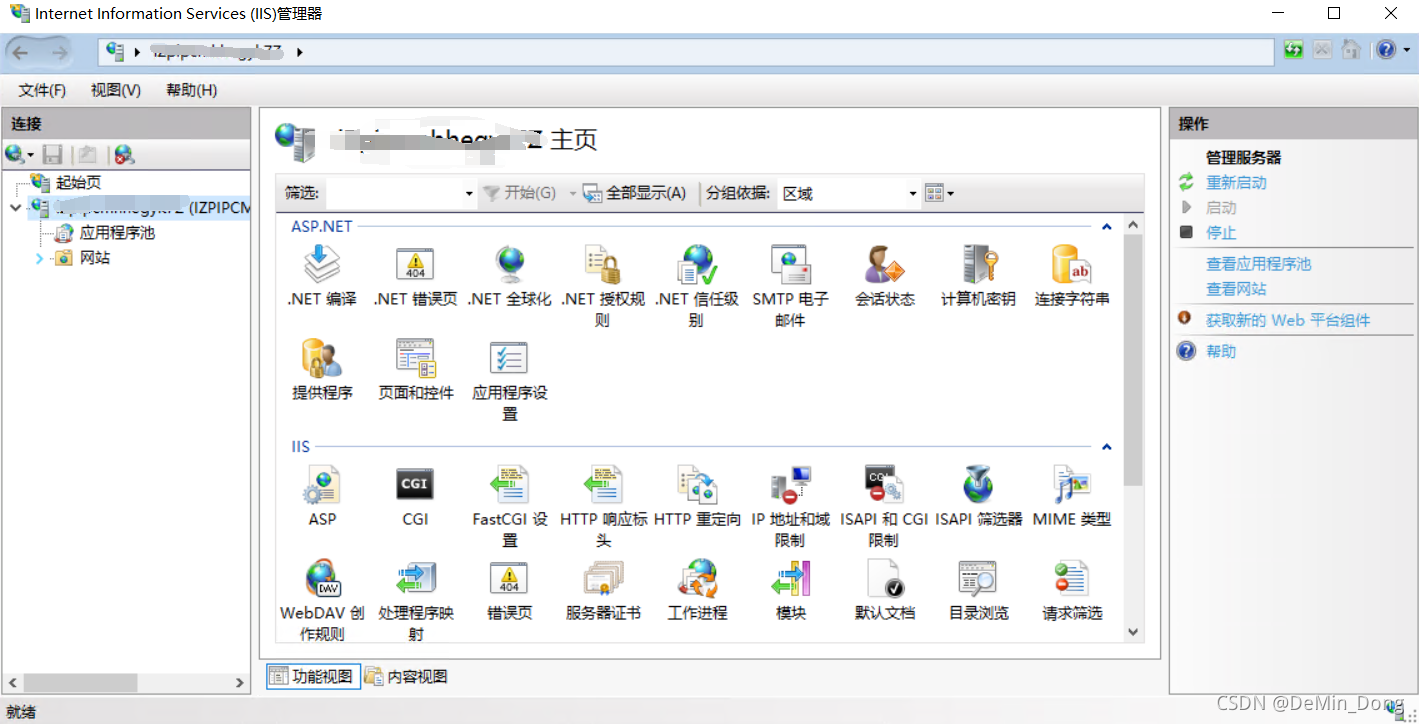
Task: Open the HTTP 响应标头 icon
Action: [603, 485]
